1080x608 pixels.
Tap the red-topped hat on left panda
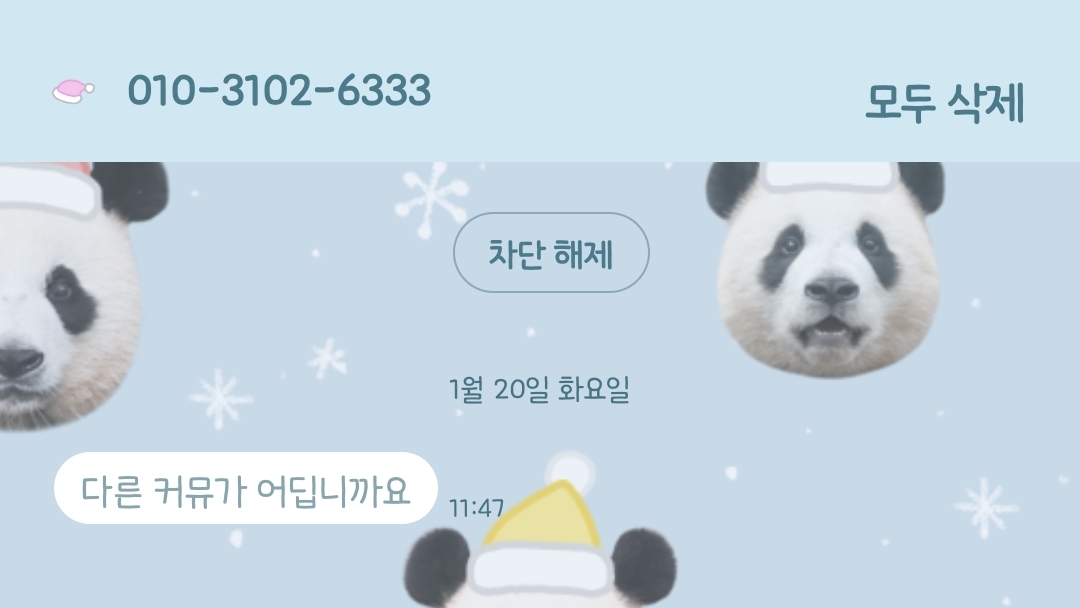(50, 188)
